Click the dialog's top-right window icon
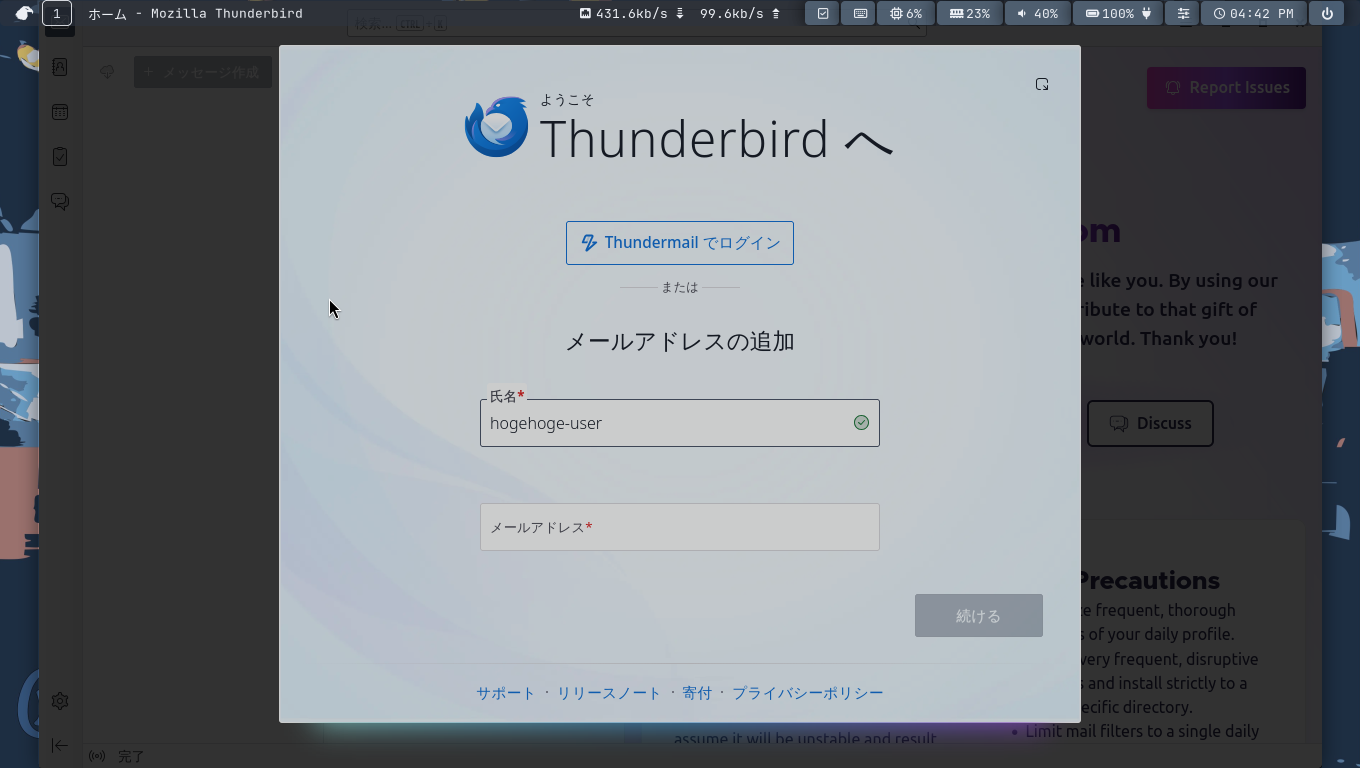This screenshot has width=1360, height=768. click(1042, 85)
